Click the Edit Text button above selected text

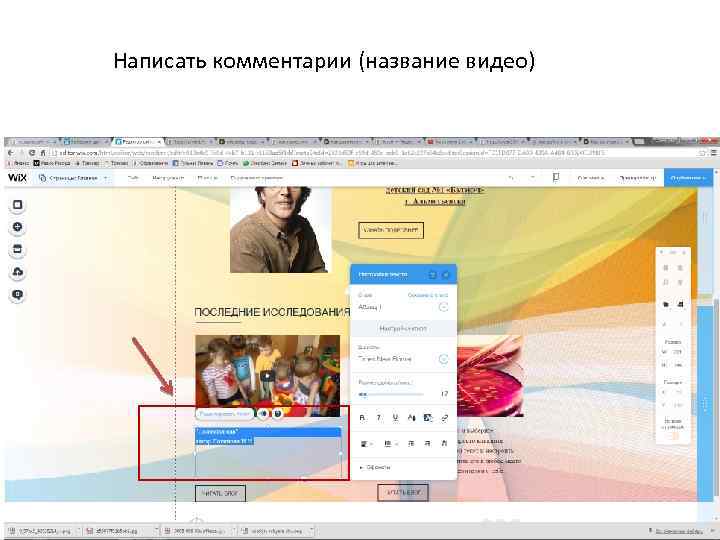(225, 414)
